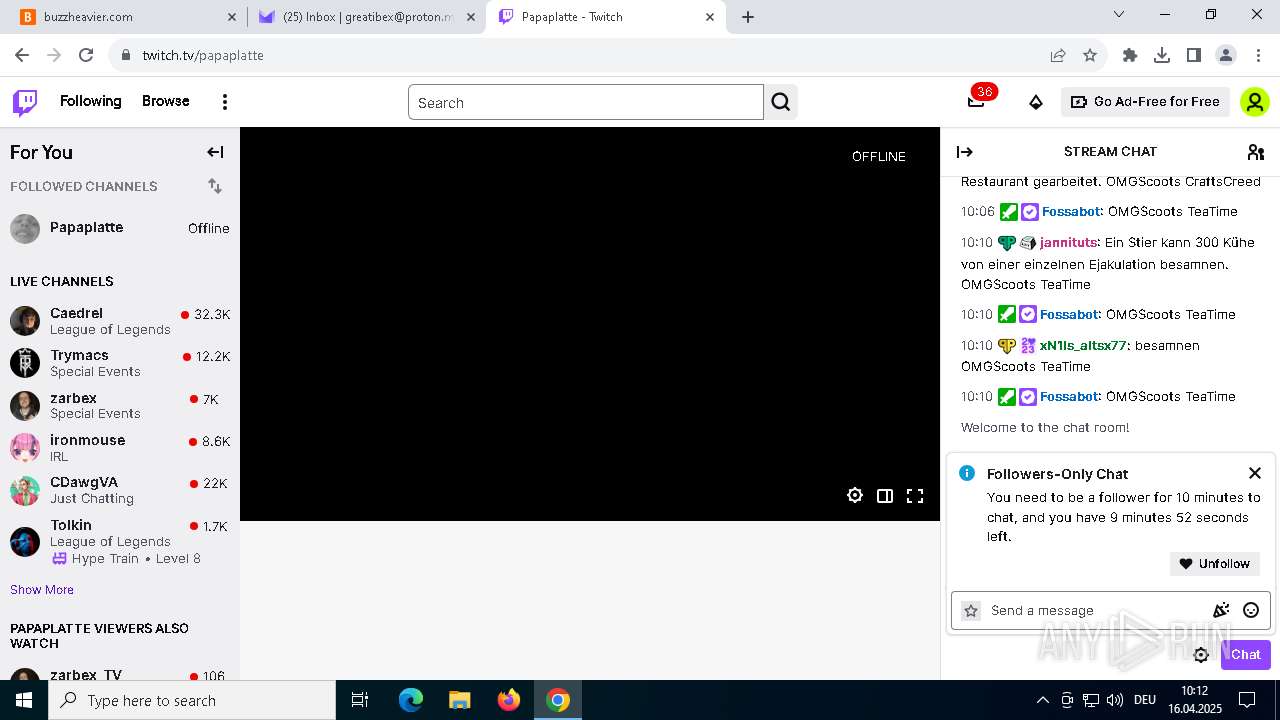Open the zarbex Special Events channel
Screen dimensions: 1280x720
(x=120, y=405)
